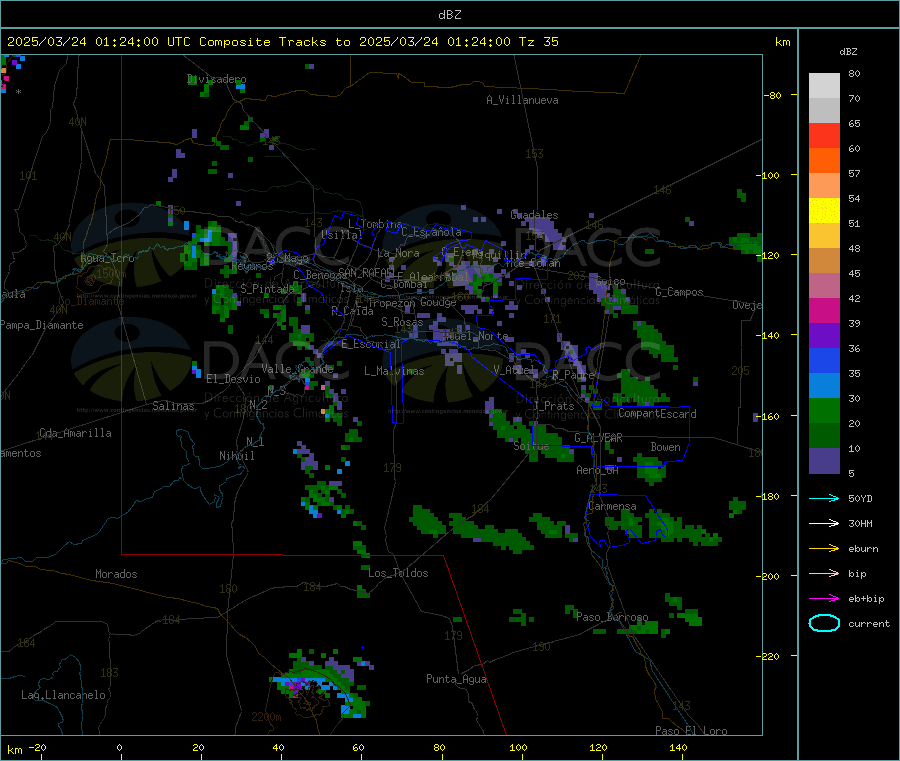Click the Paso_Barroso location label

click(612, 617)
